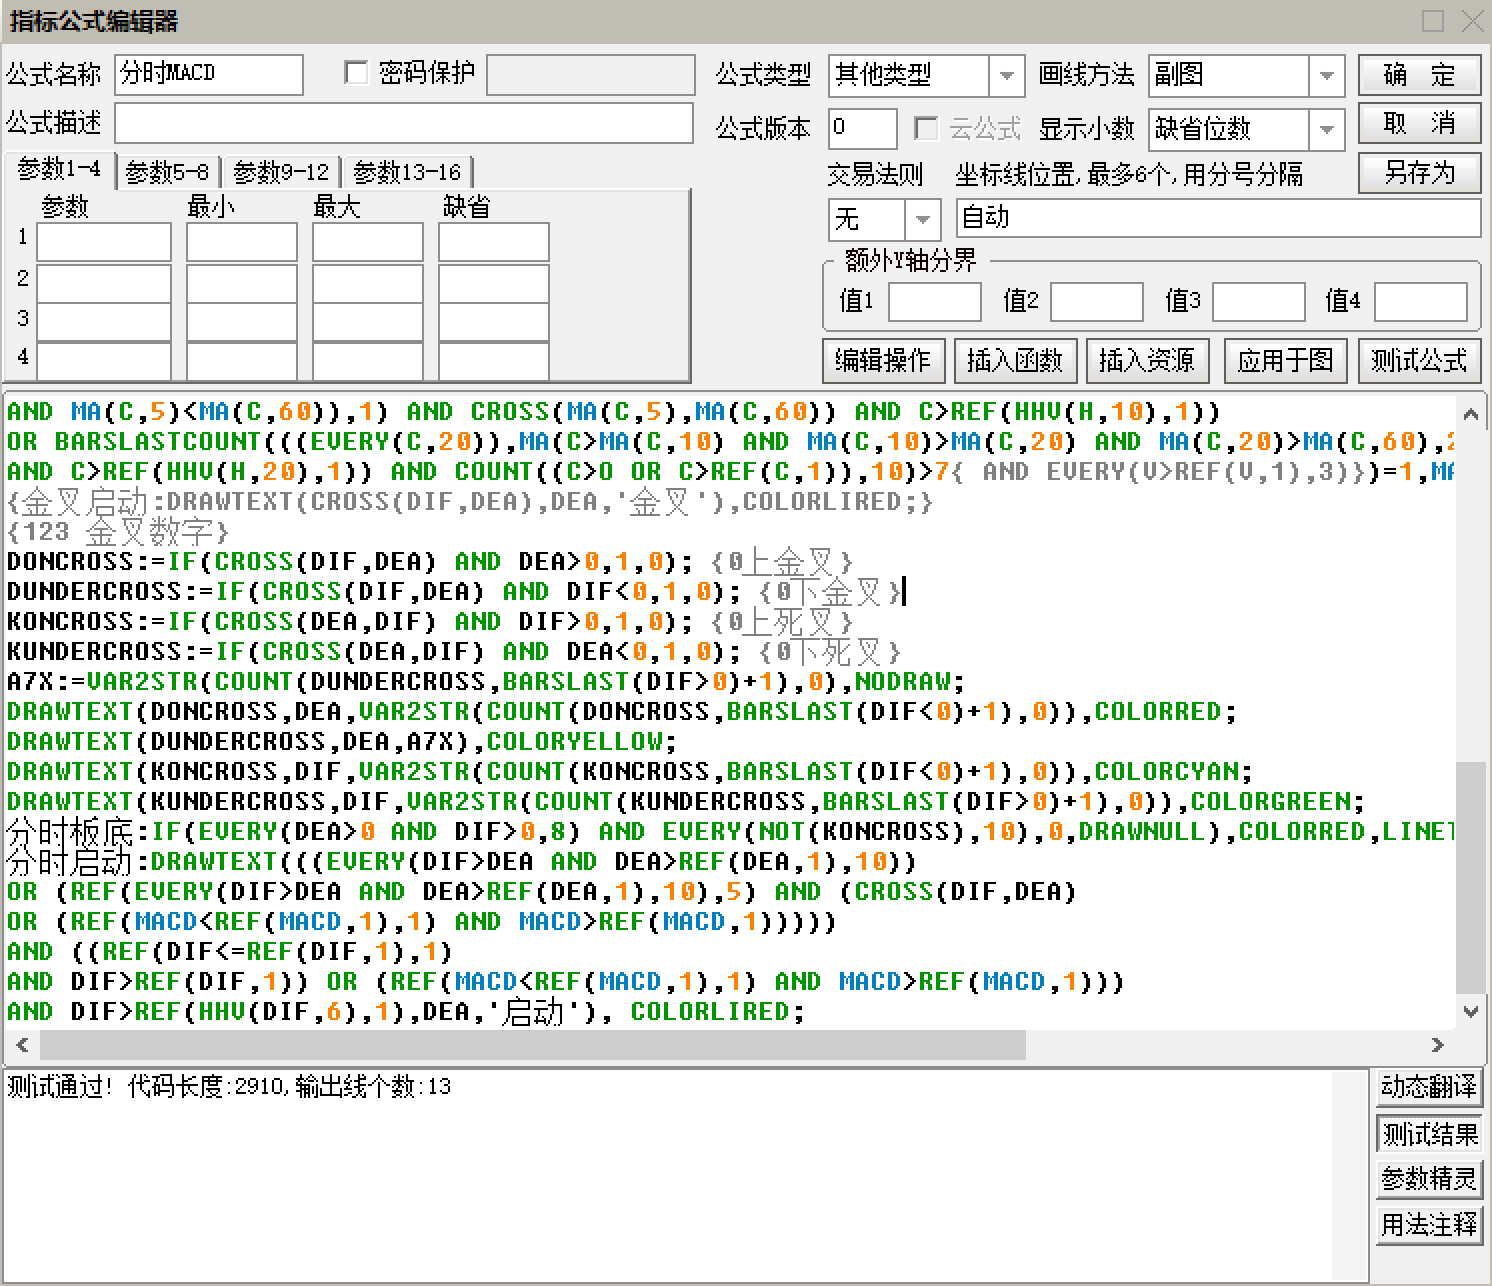
Task: Click the A7X:=VAR2STR code line
Action: (486, 682)
